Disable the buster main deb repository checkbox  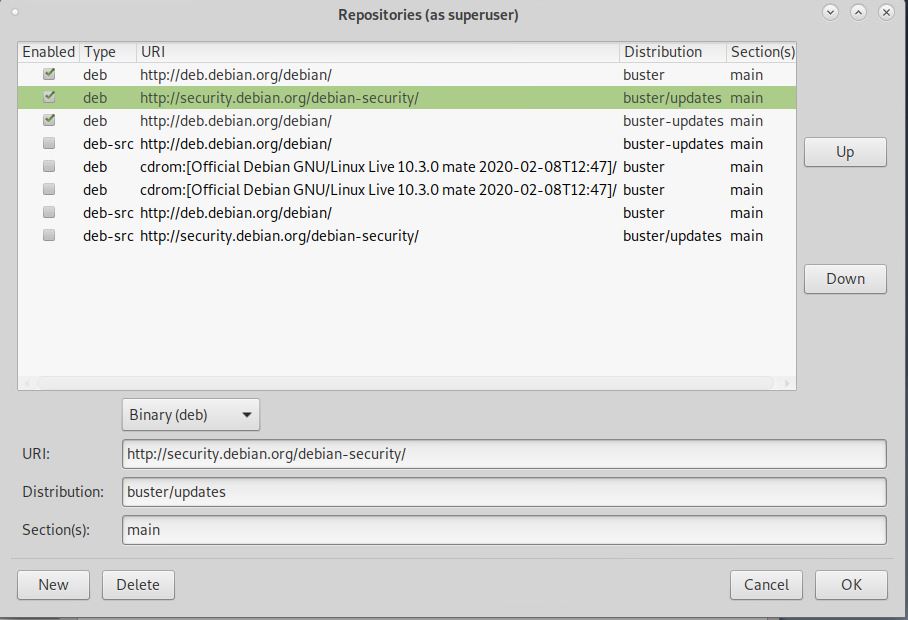coord(48,75)
